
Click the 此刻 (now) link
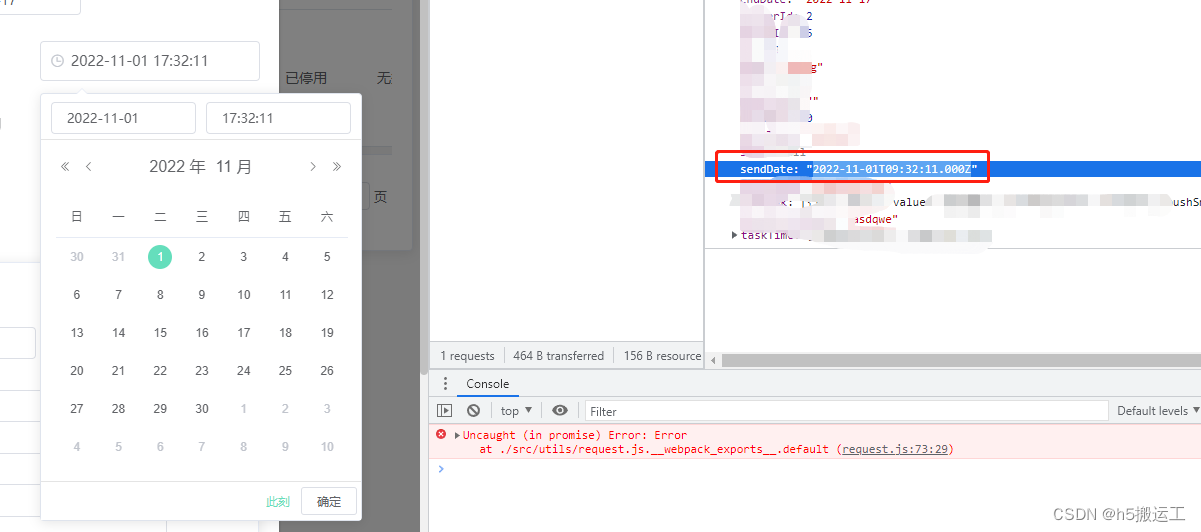coord(278,502)
